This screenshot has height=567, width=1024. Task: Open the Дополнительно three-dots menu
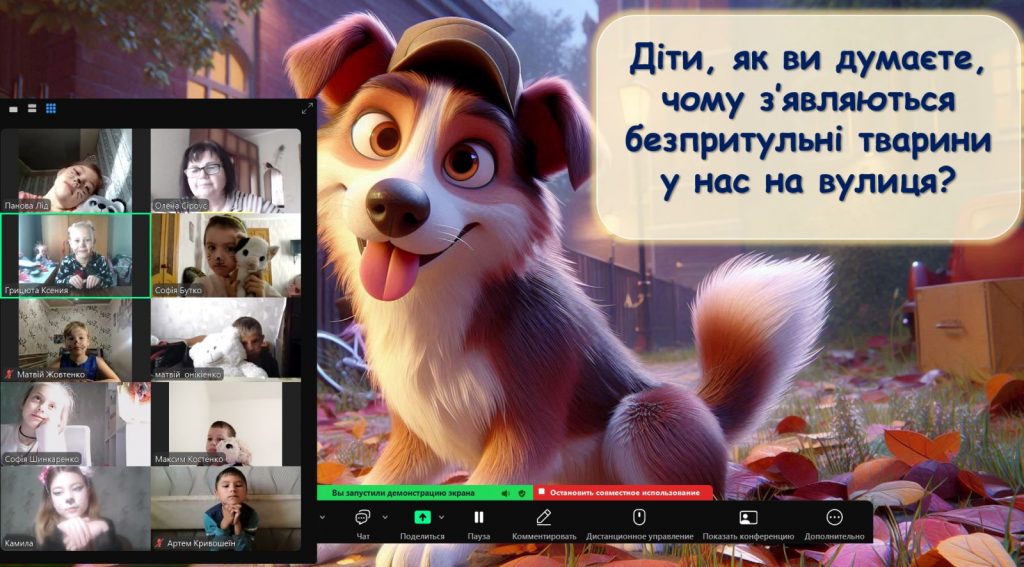834,517
